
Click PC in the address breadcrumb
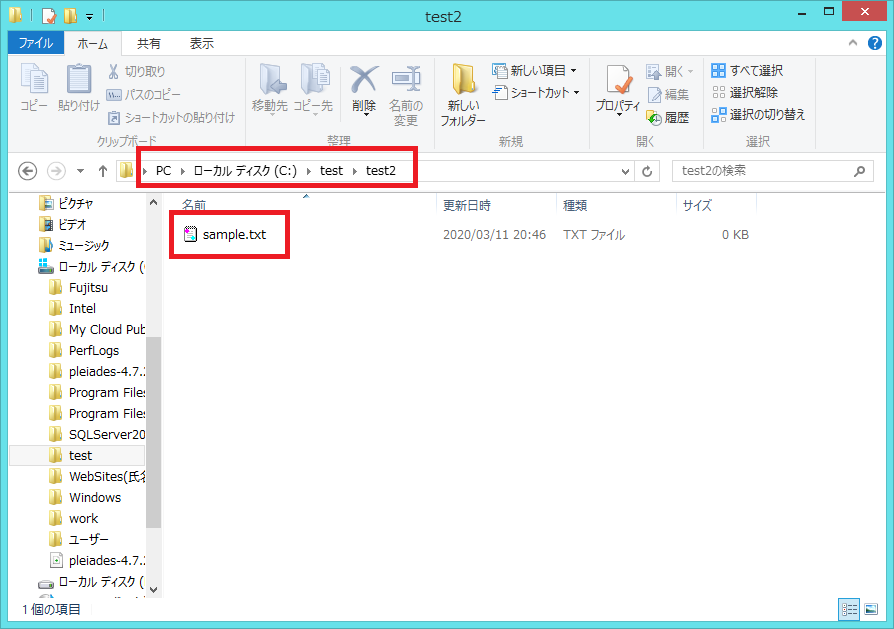point(164,171)
